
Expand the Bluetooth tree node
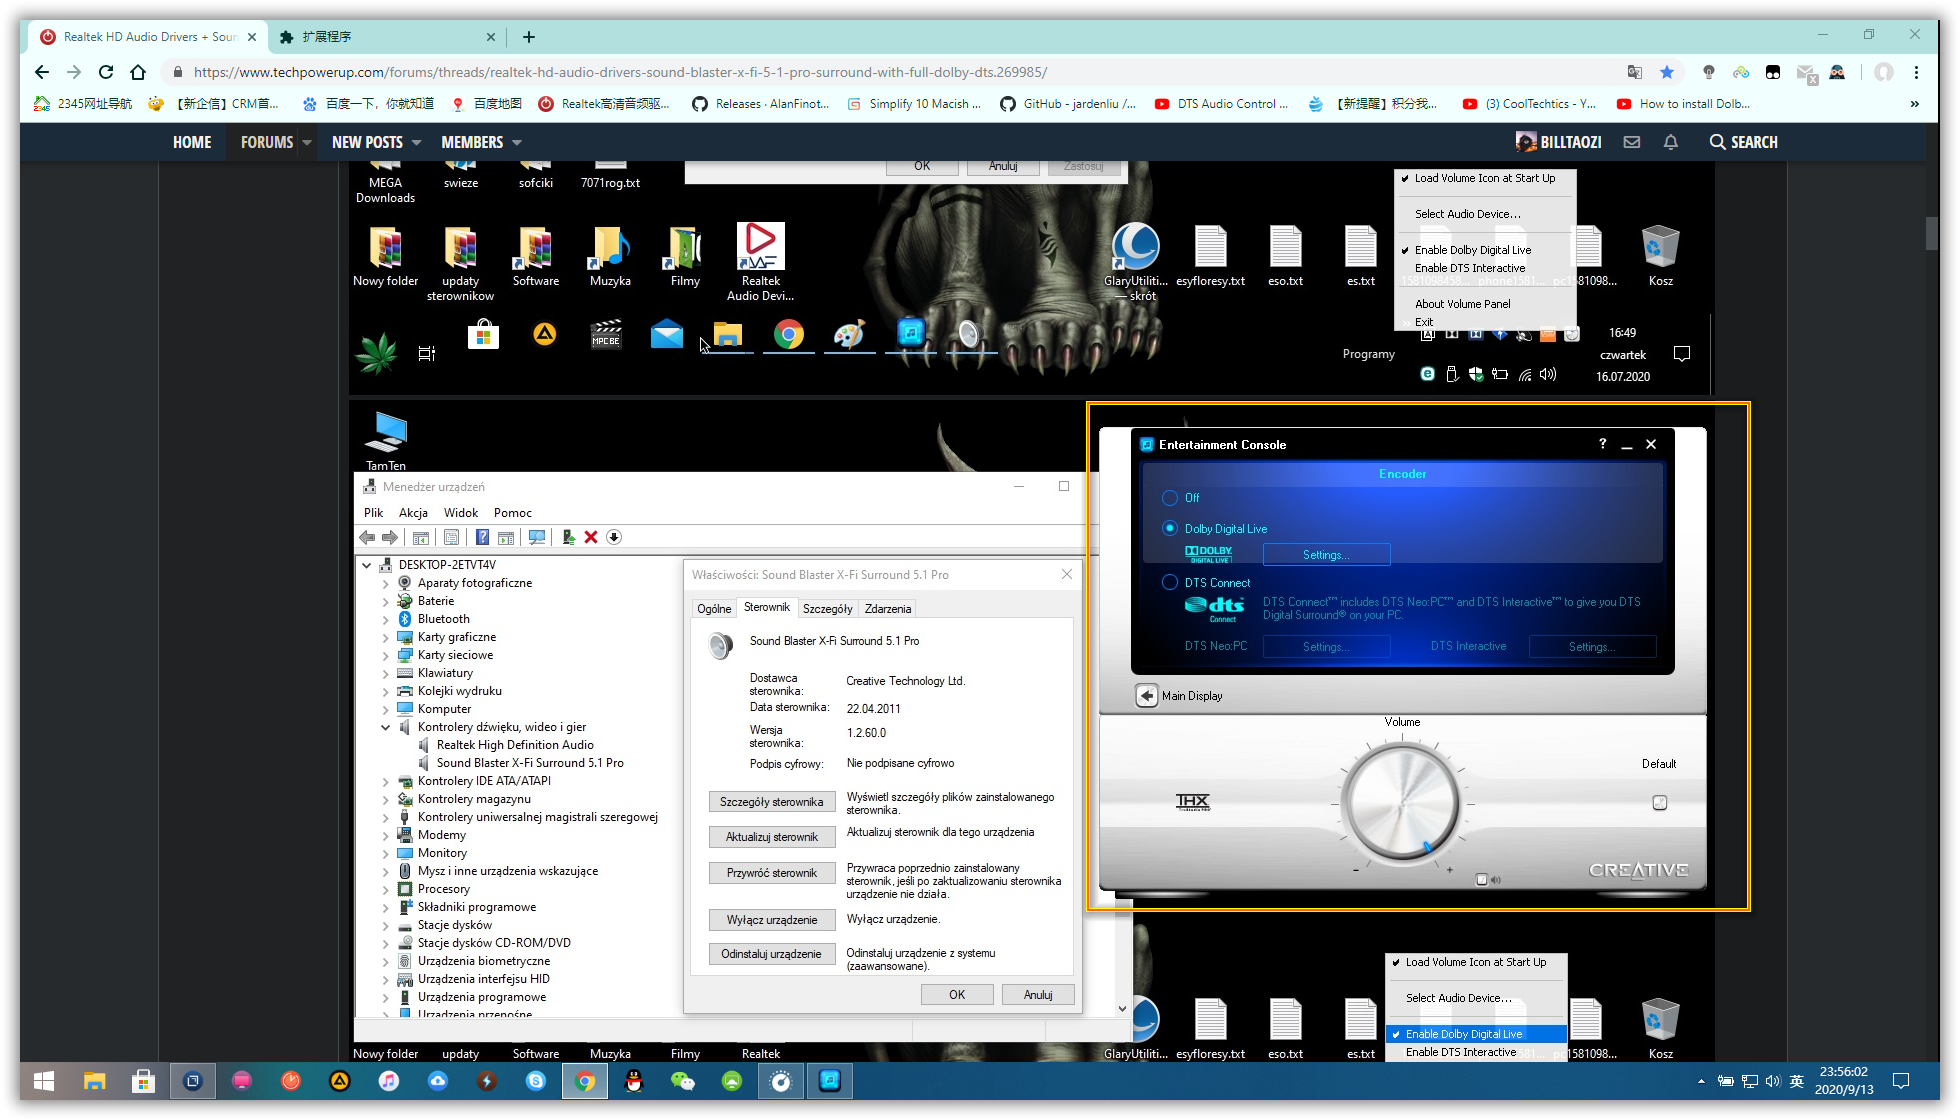[386, 619]
